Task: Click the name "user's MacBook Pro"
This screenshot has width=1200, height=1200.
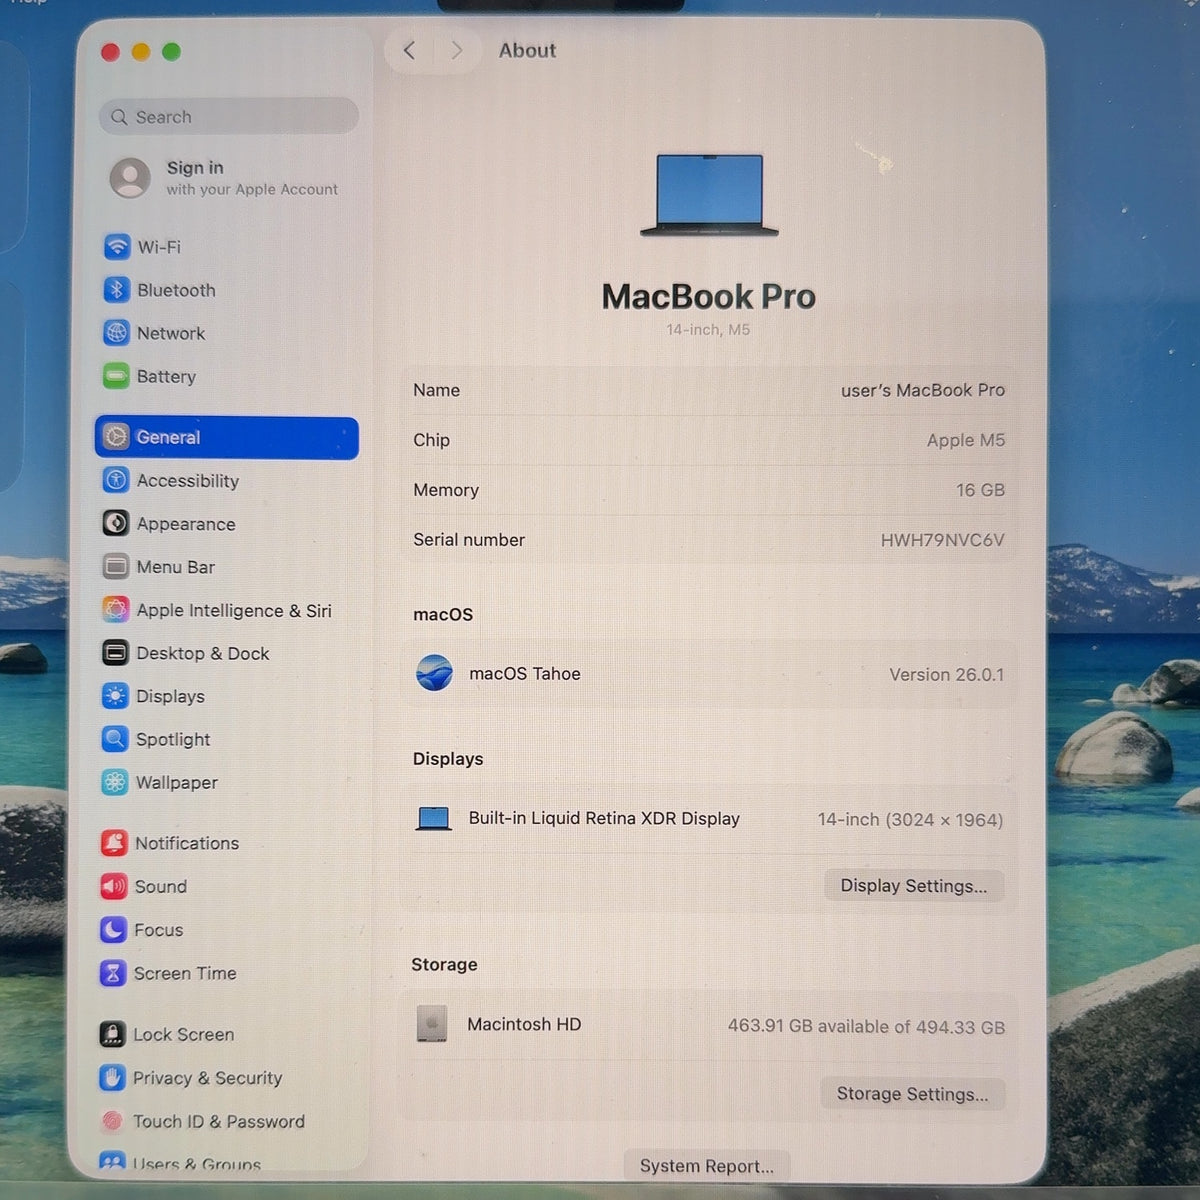Action: (x=923, y=391)
